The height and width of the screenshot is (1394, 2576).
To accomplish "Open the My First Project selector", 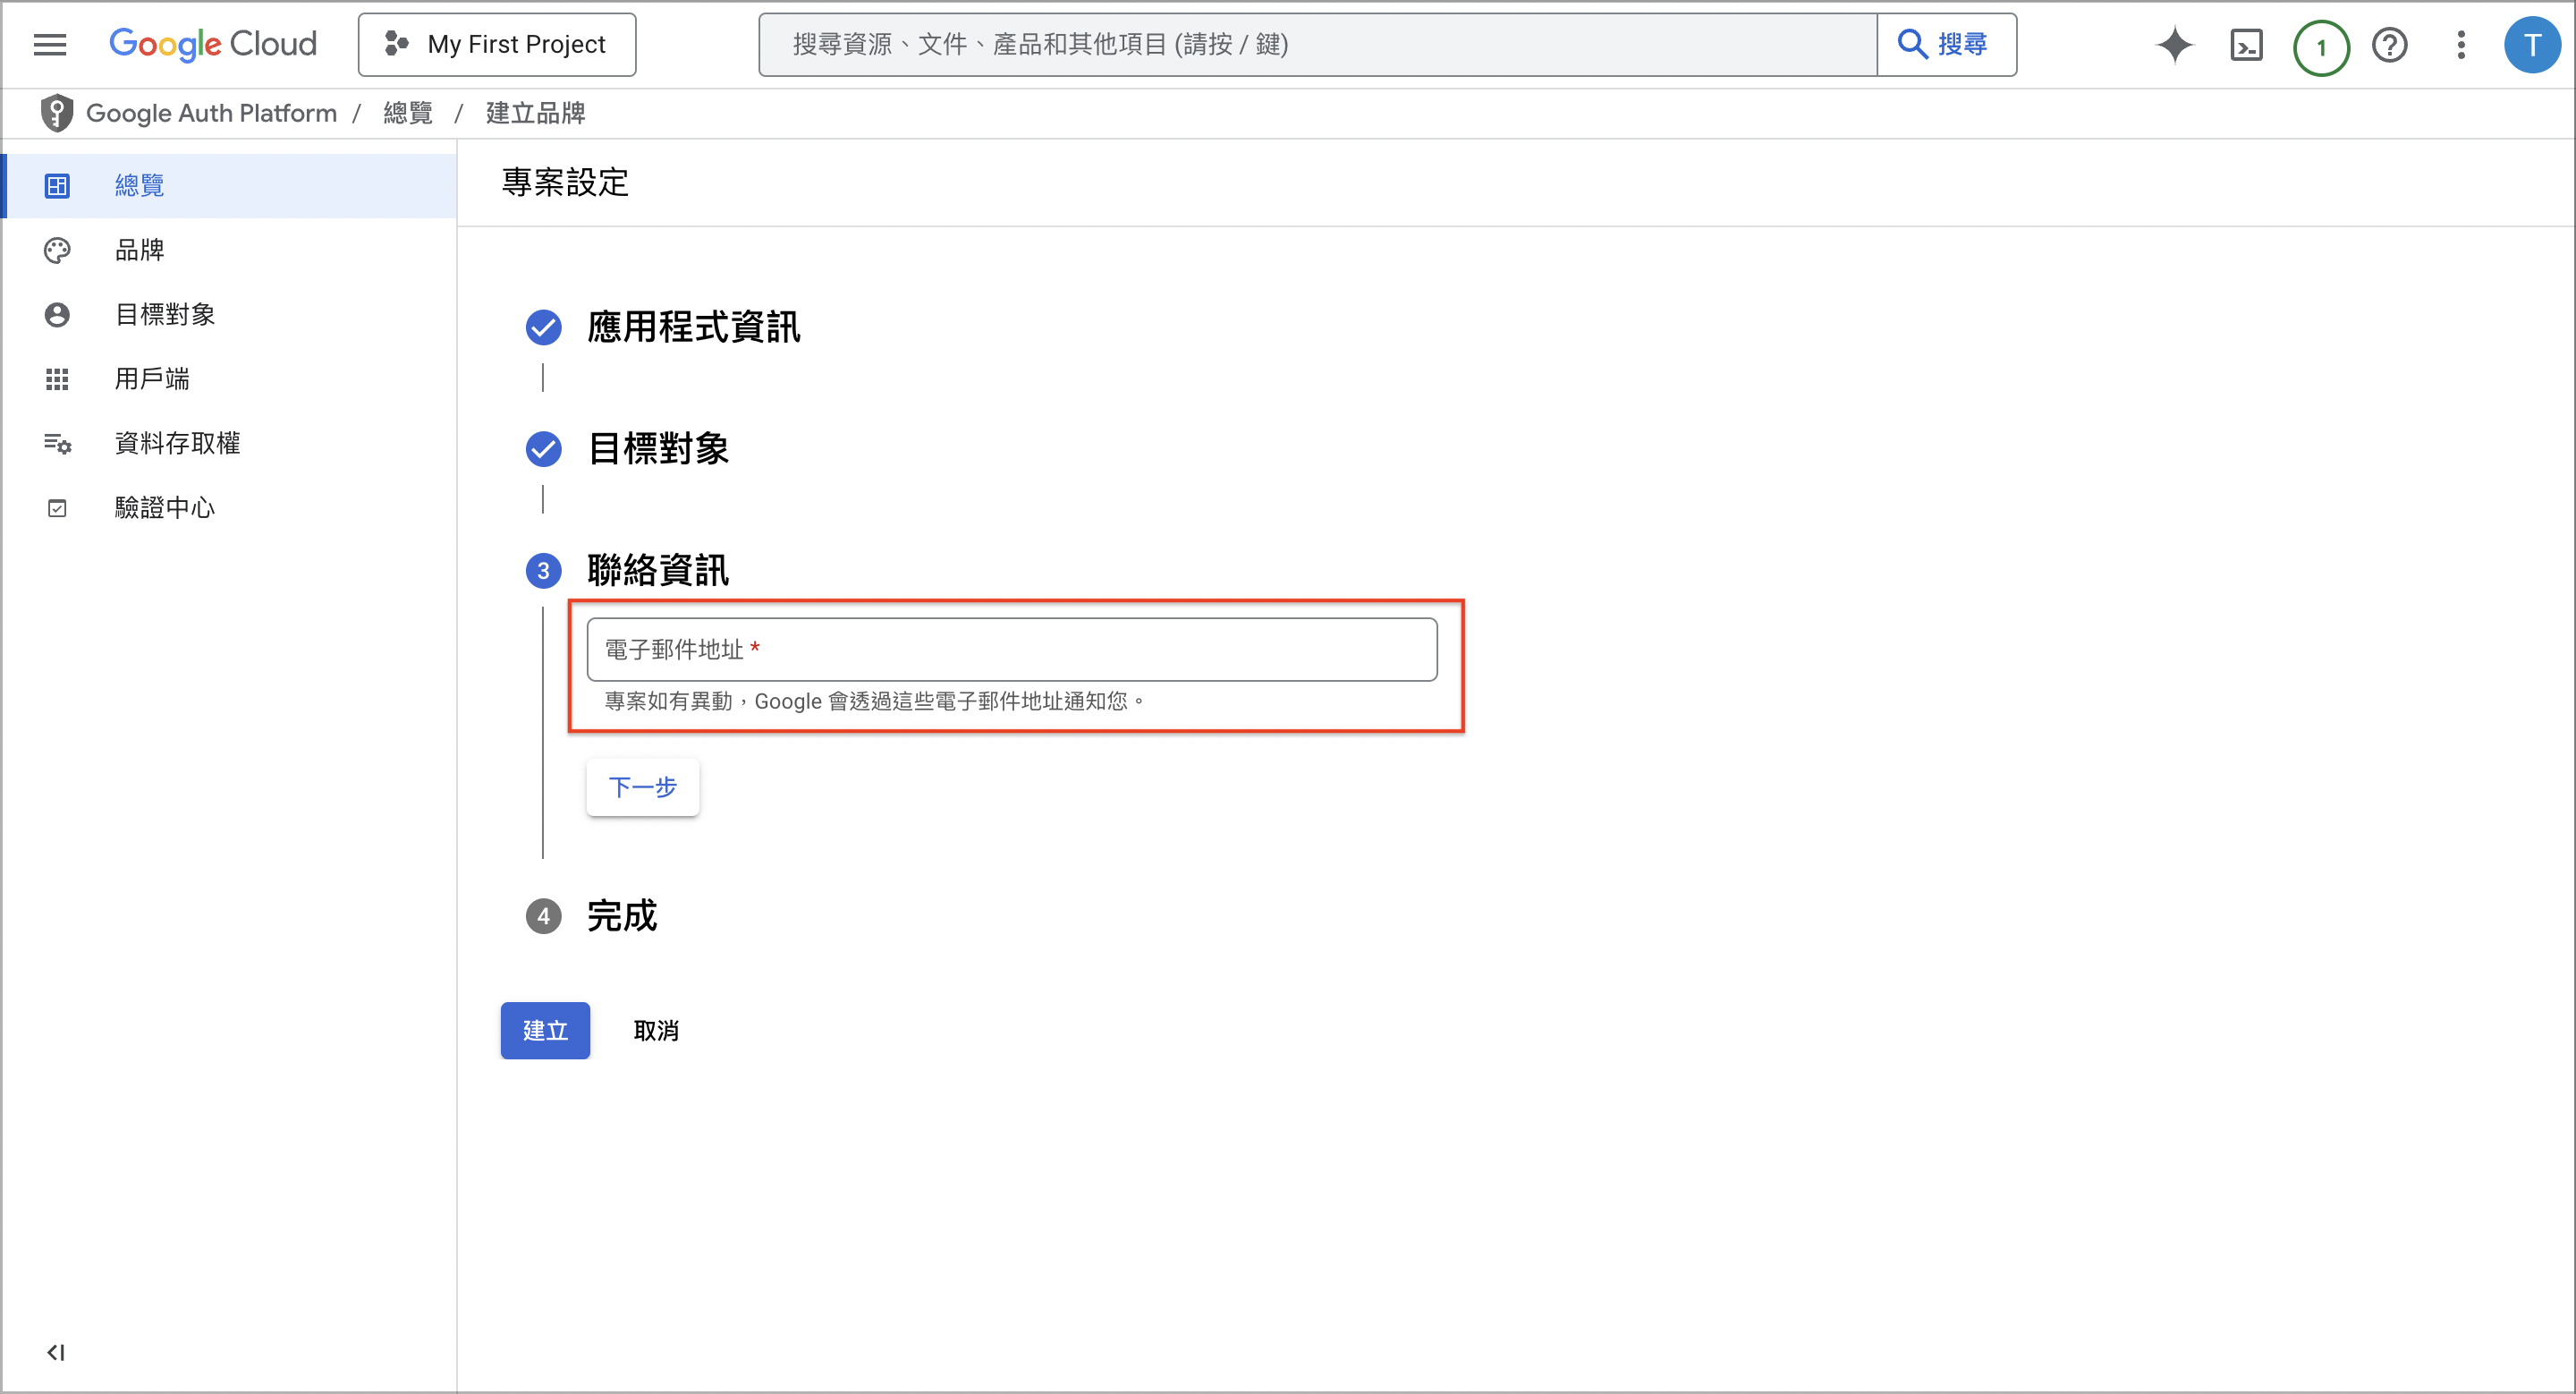I will [x=497, y=45].
